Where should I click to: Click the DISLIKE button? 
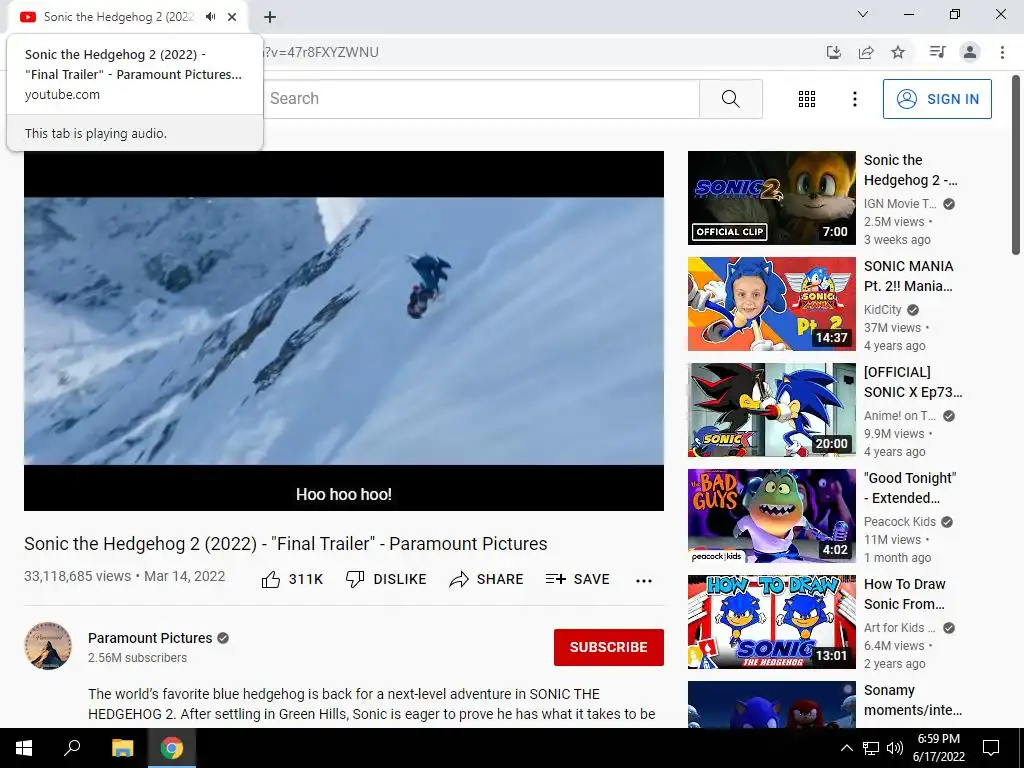coord(386,579)
